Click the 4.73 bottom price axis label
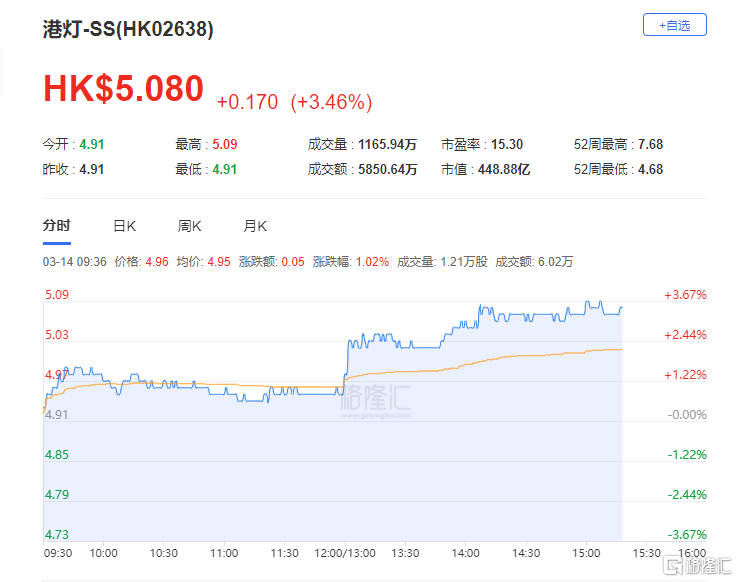Viewport: 738px width, 582px height. tap(57, 535)
